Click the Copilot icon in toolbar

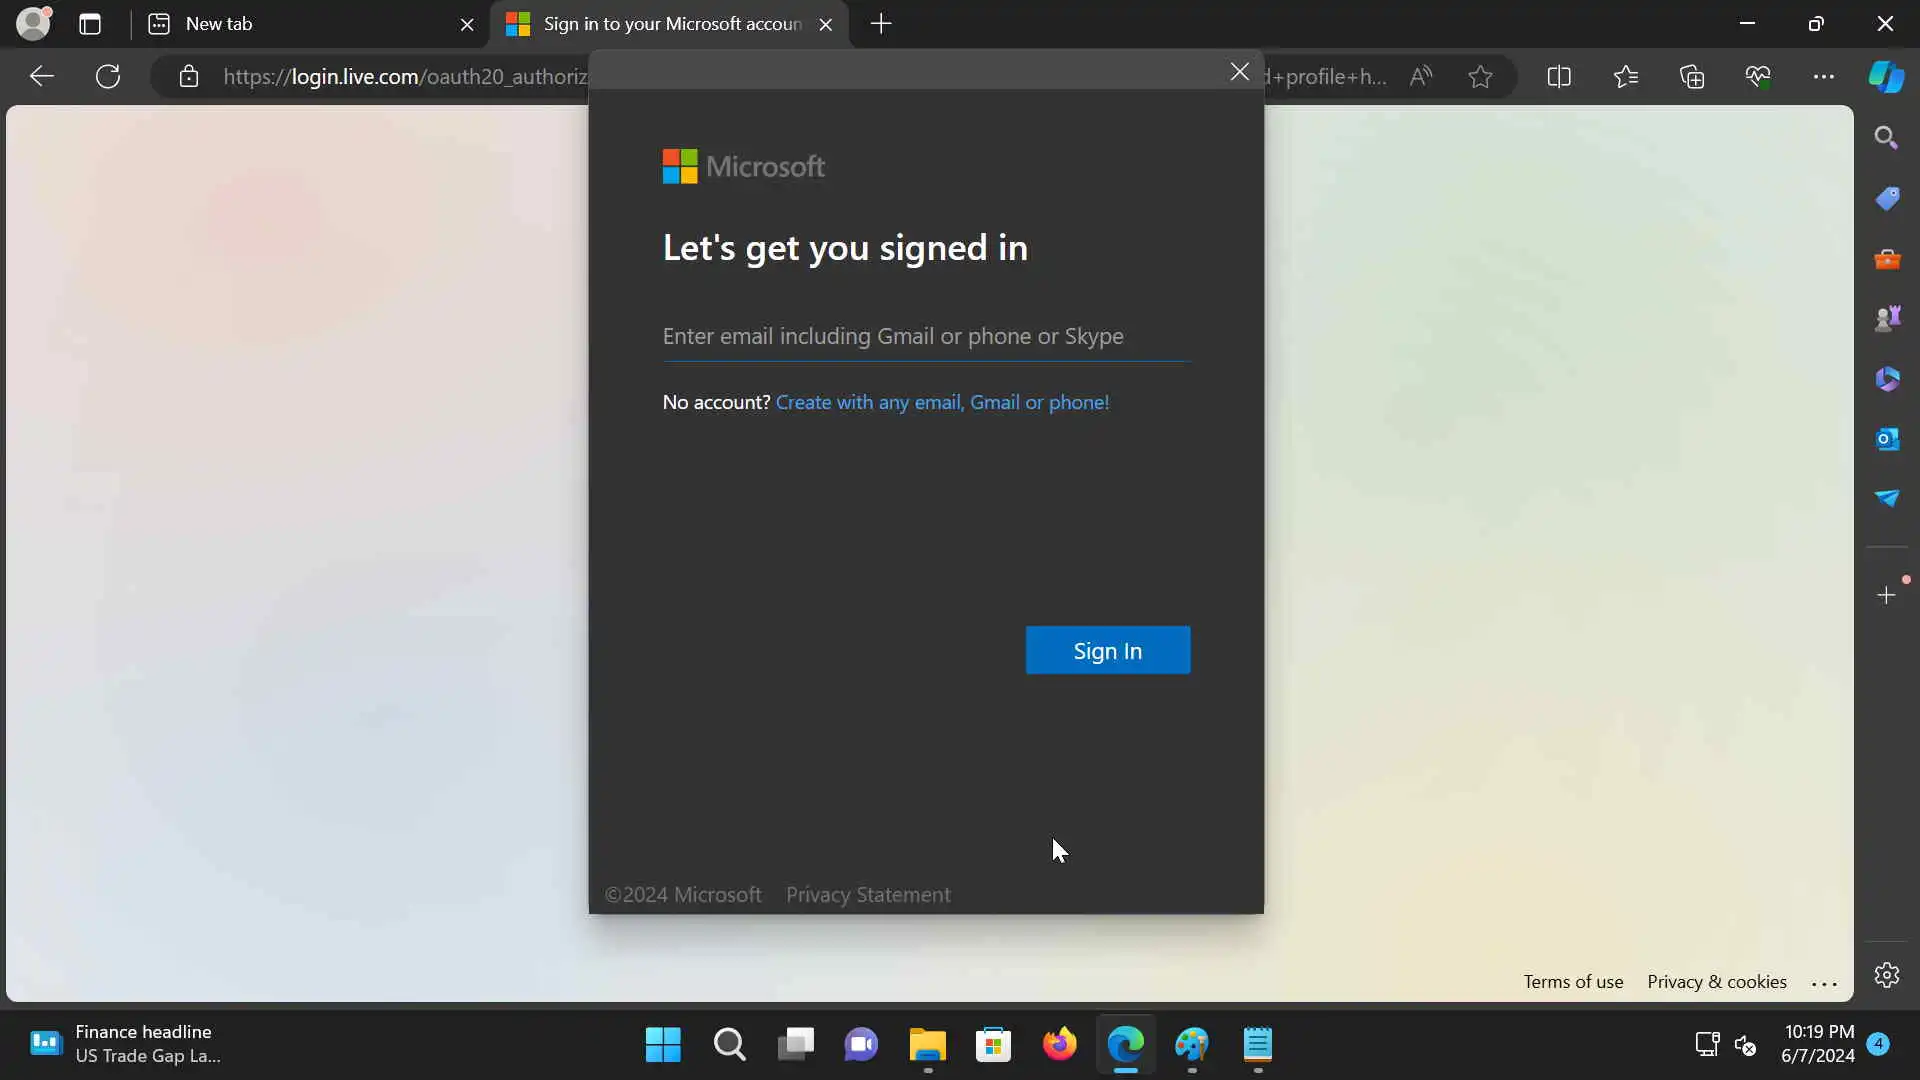pos(1886,77)
